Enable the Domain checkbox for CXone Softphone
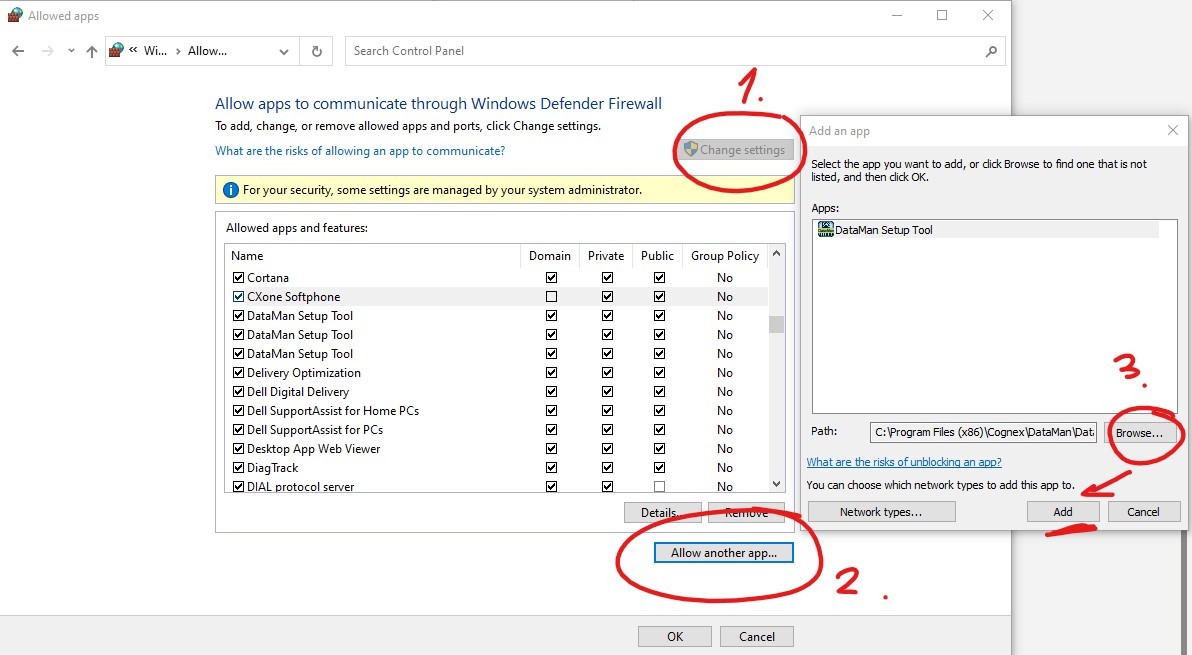The width and height of the screenshot is (1192, 655). [551, 296]
